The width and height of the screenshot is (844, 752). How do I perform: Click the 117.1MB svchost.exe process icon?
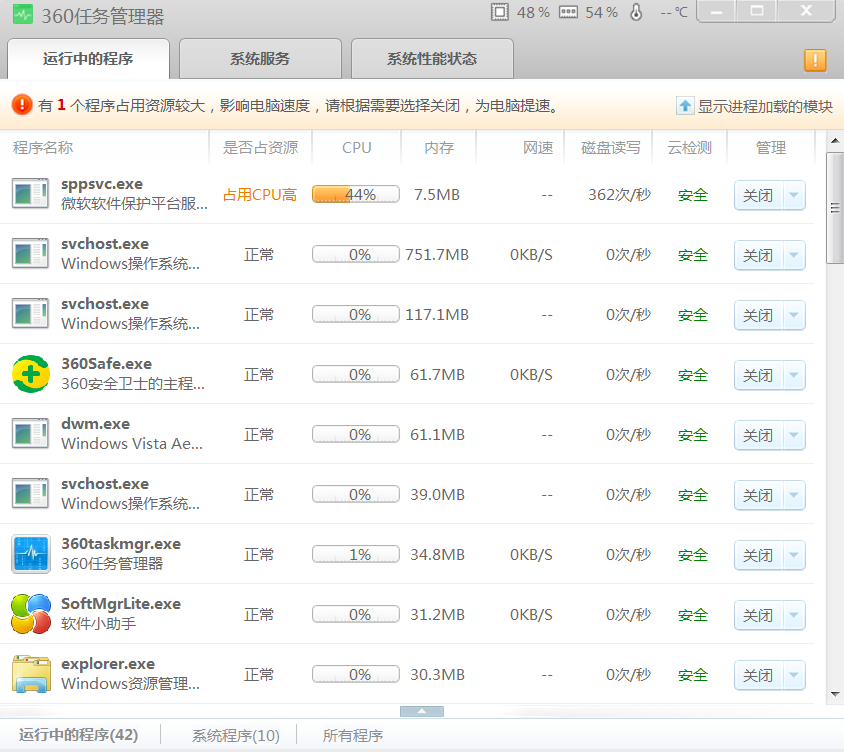pyautogui.click(x=31, y=314)
